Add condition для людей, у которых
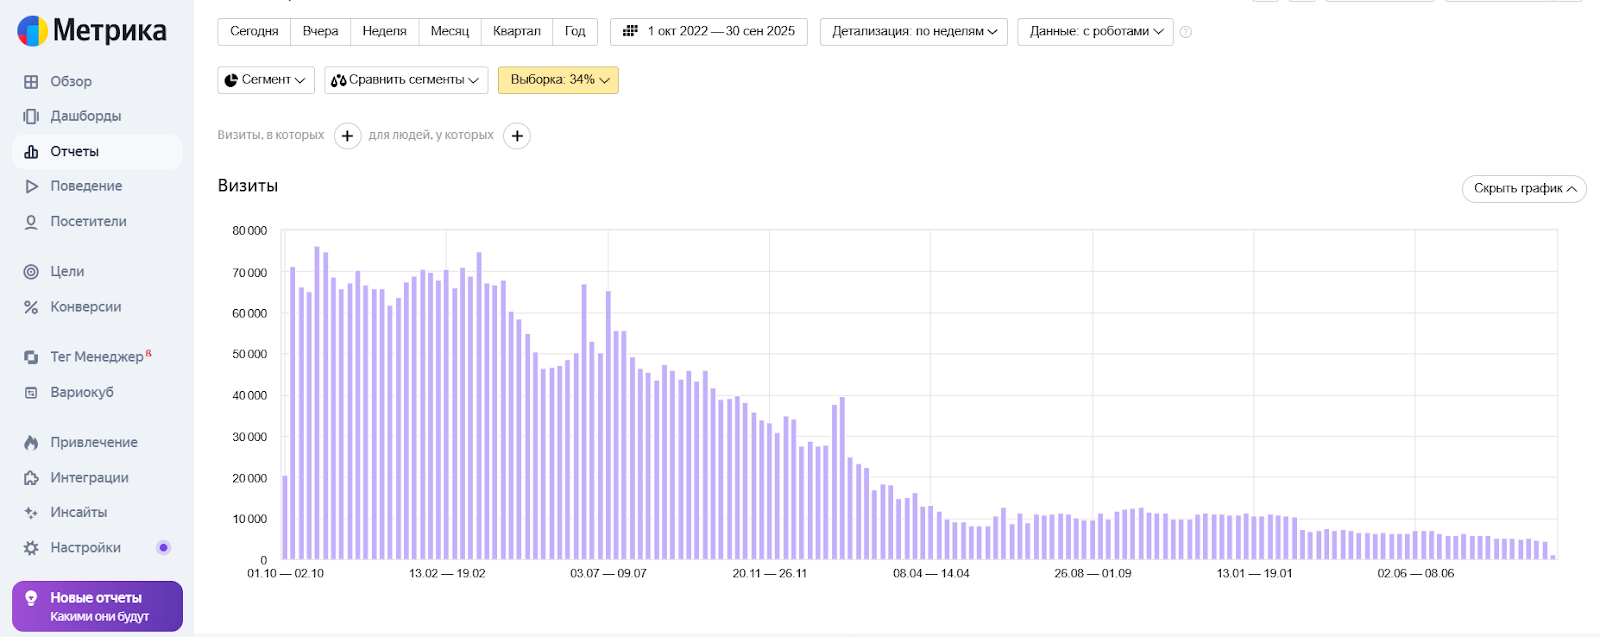Screen dimensions: 1600x637 coord(517,136)
